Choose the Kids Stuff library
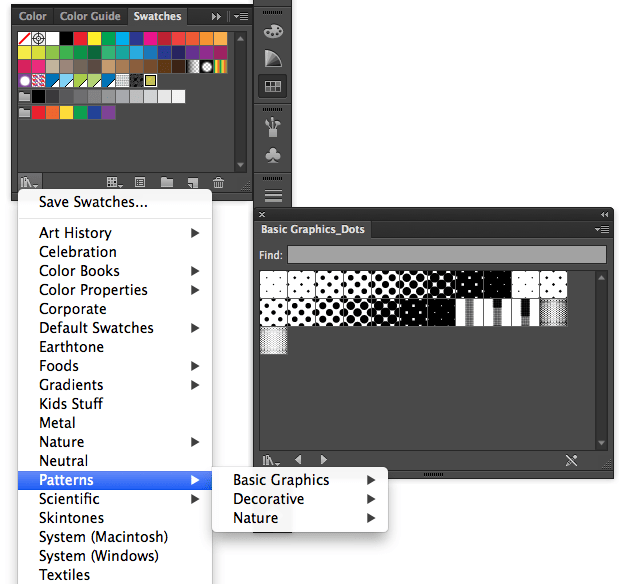 click(x=115, y=404)
